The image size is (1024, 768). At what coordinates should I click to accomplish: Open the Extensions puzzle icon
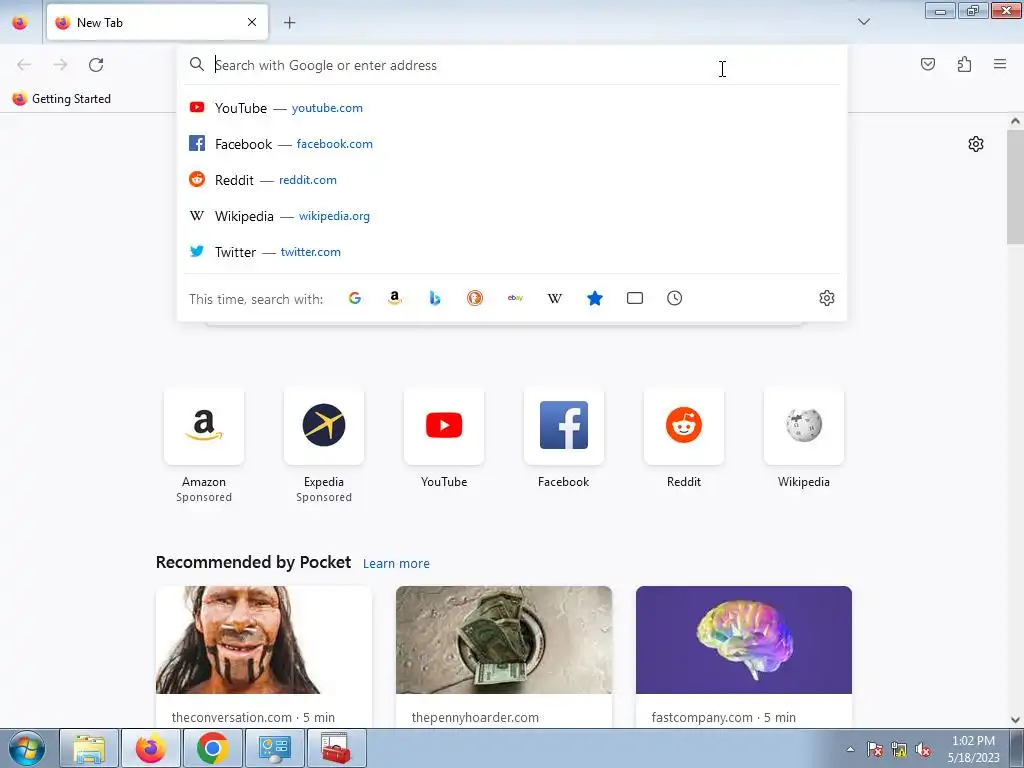(x=964, y=64)
